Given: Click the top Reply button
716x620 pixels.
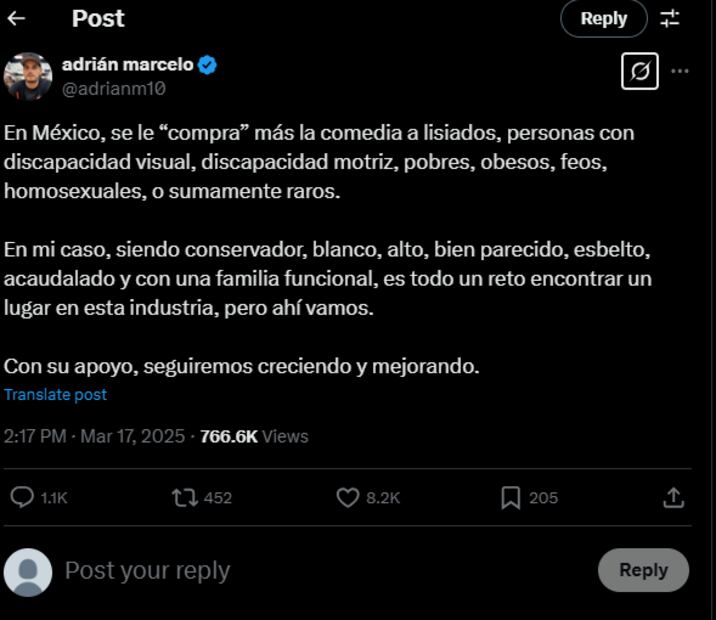Looking at the screenshot, I should (603, 18).
